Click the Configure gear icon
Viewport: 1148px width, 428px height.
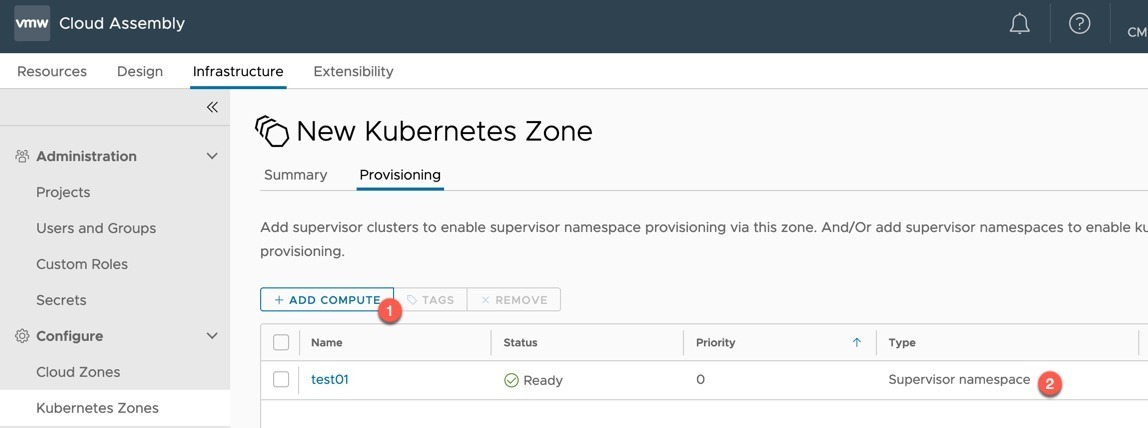[22, 336]
